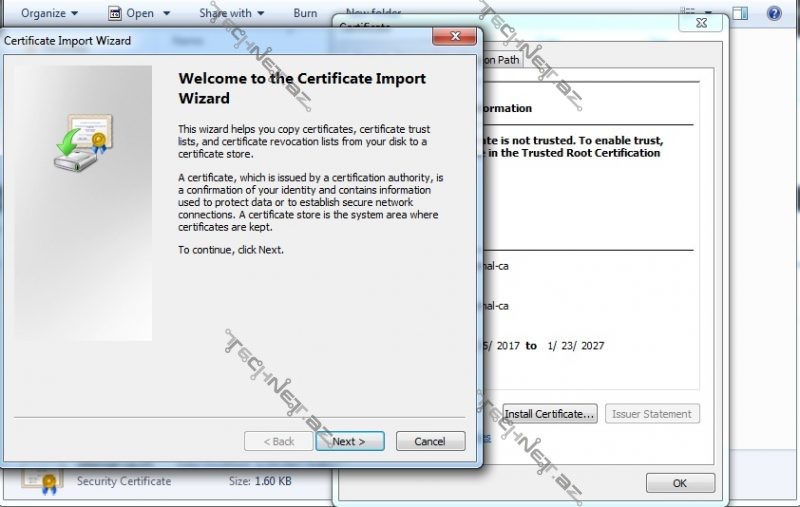
Task: Open the dropdown arrow next to Open
Action: pyautogui.click(x=167, y=14)
